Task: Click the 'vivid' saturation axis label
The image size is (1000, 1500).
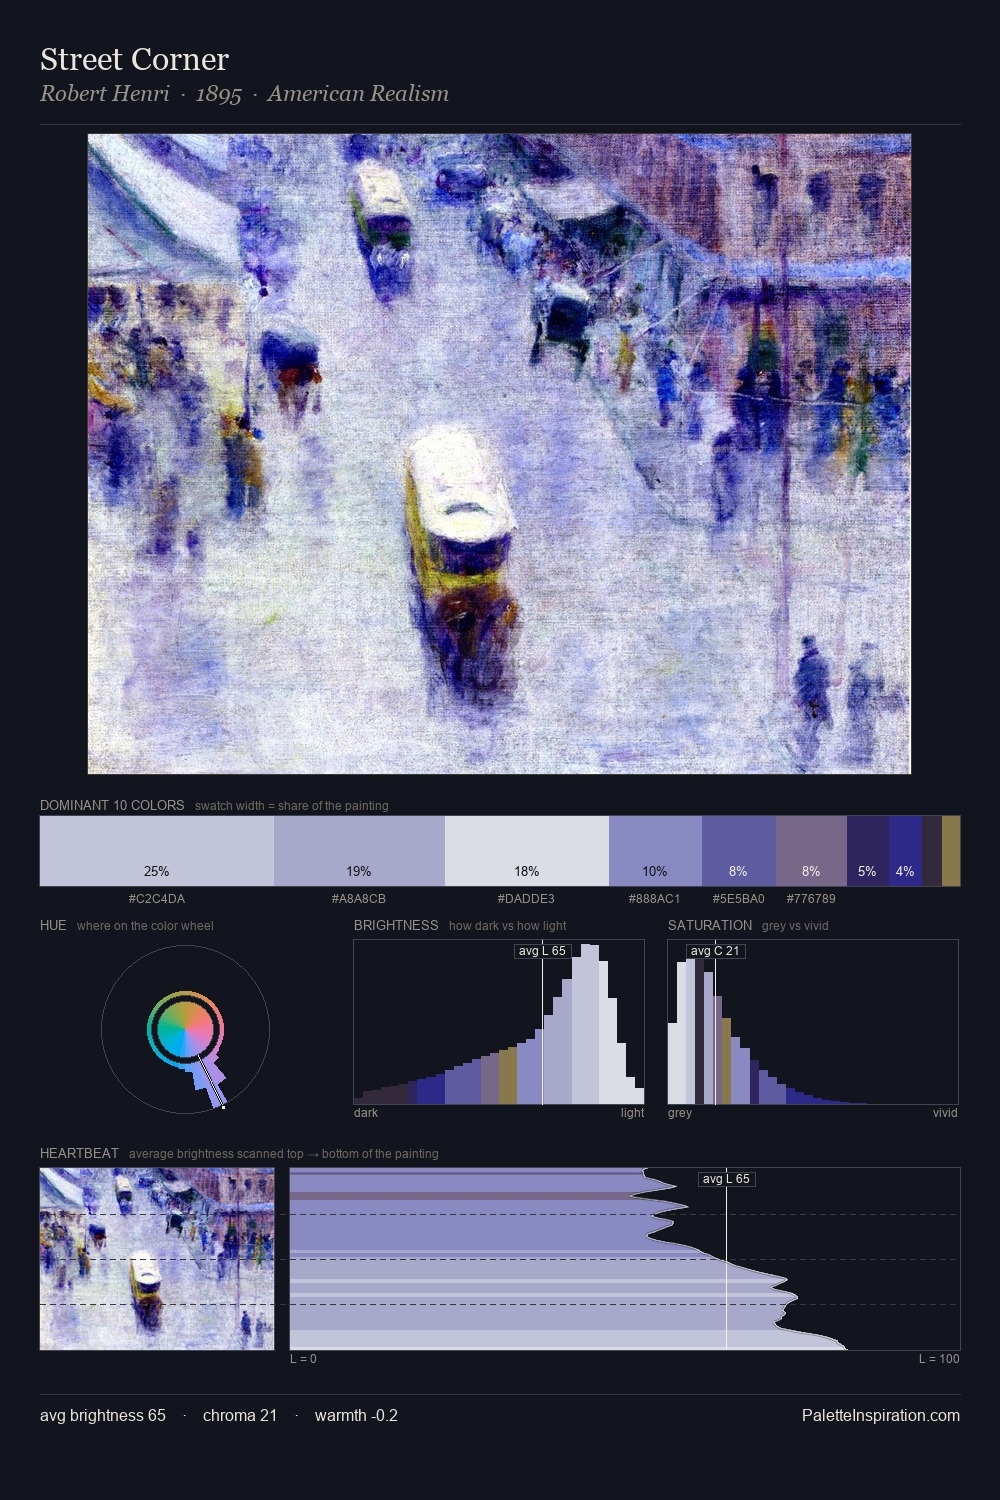Action: (945, 1113)
